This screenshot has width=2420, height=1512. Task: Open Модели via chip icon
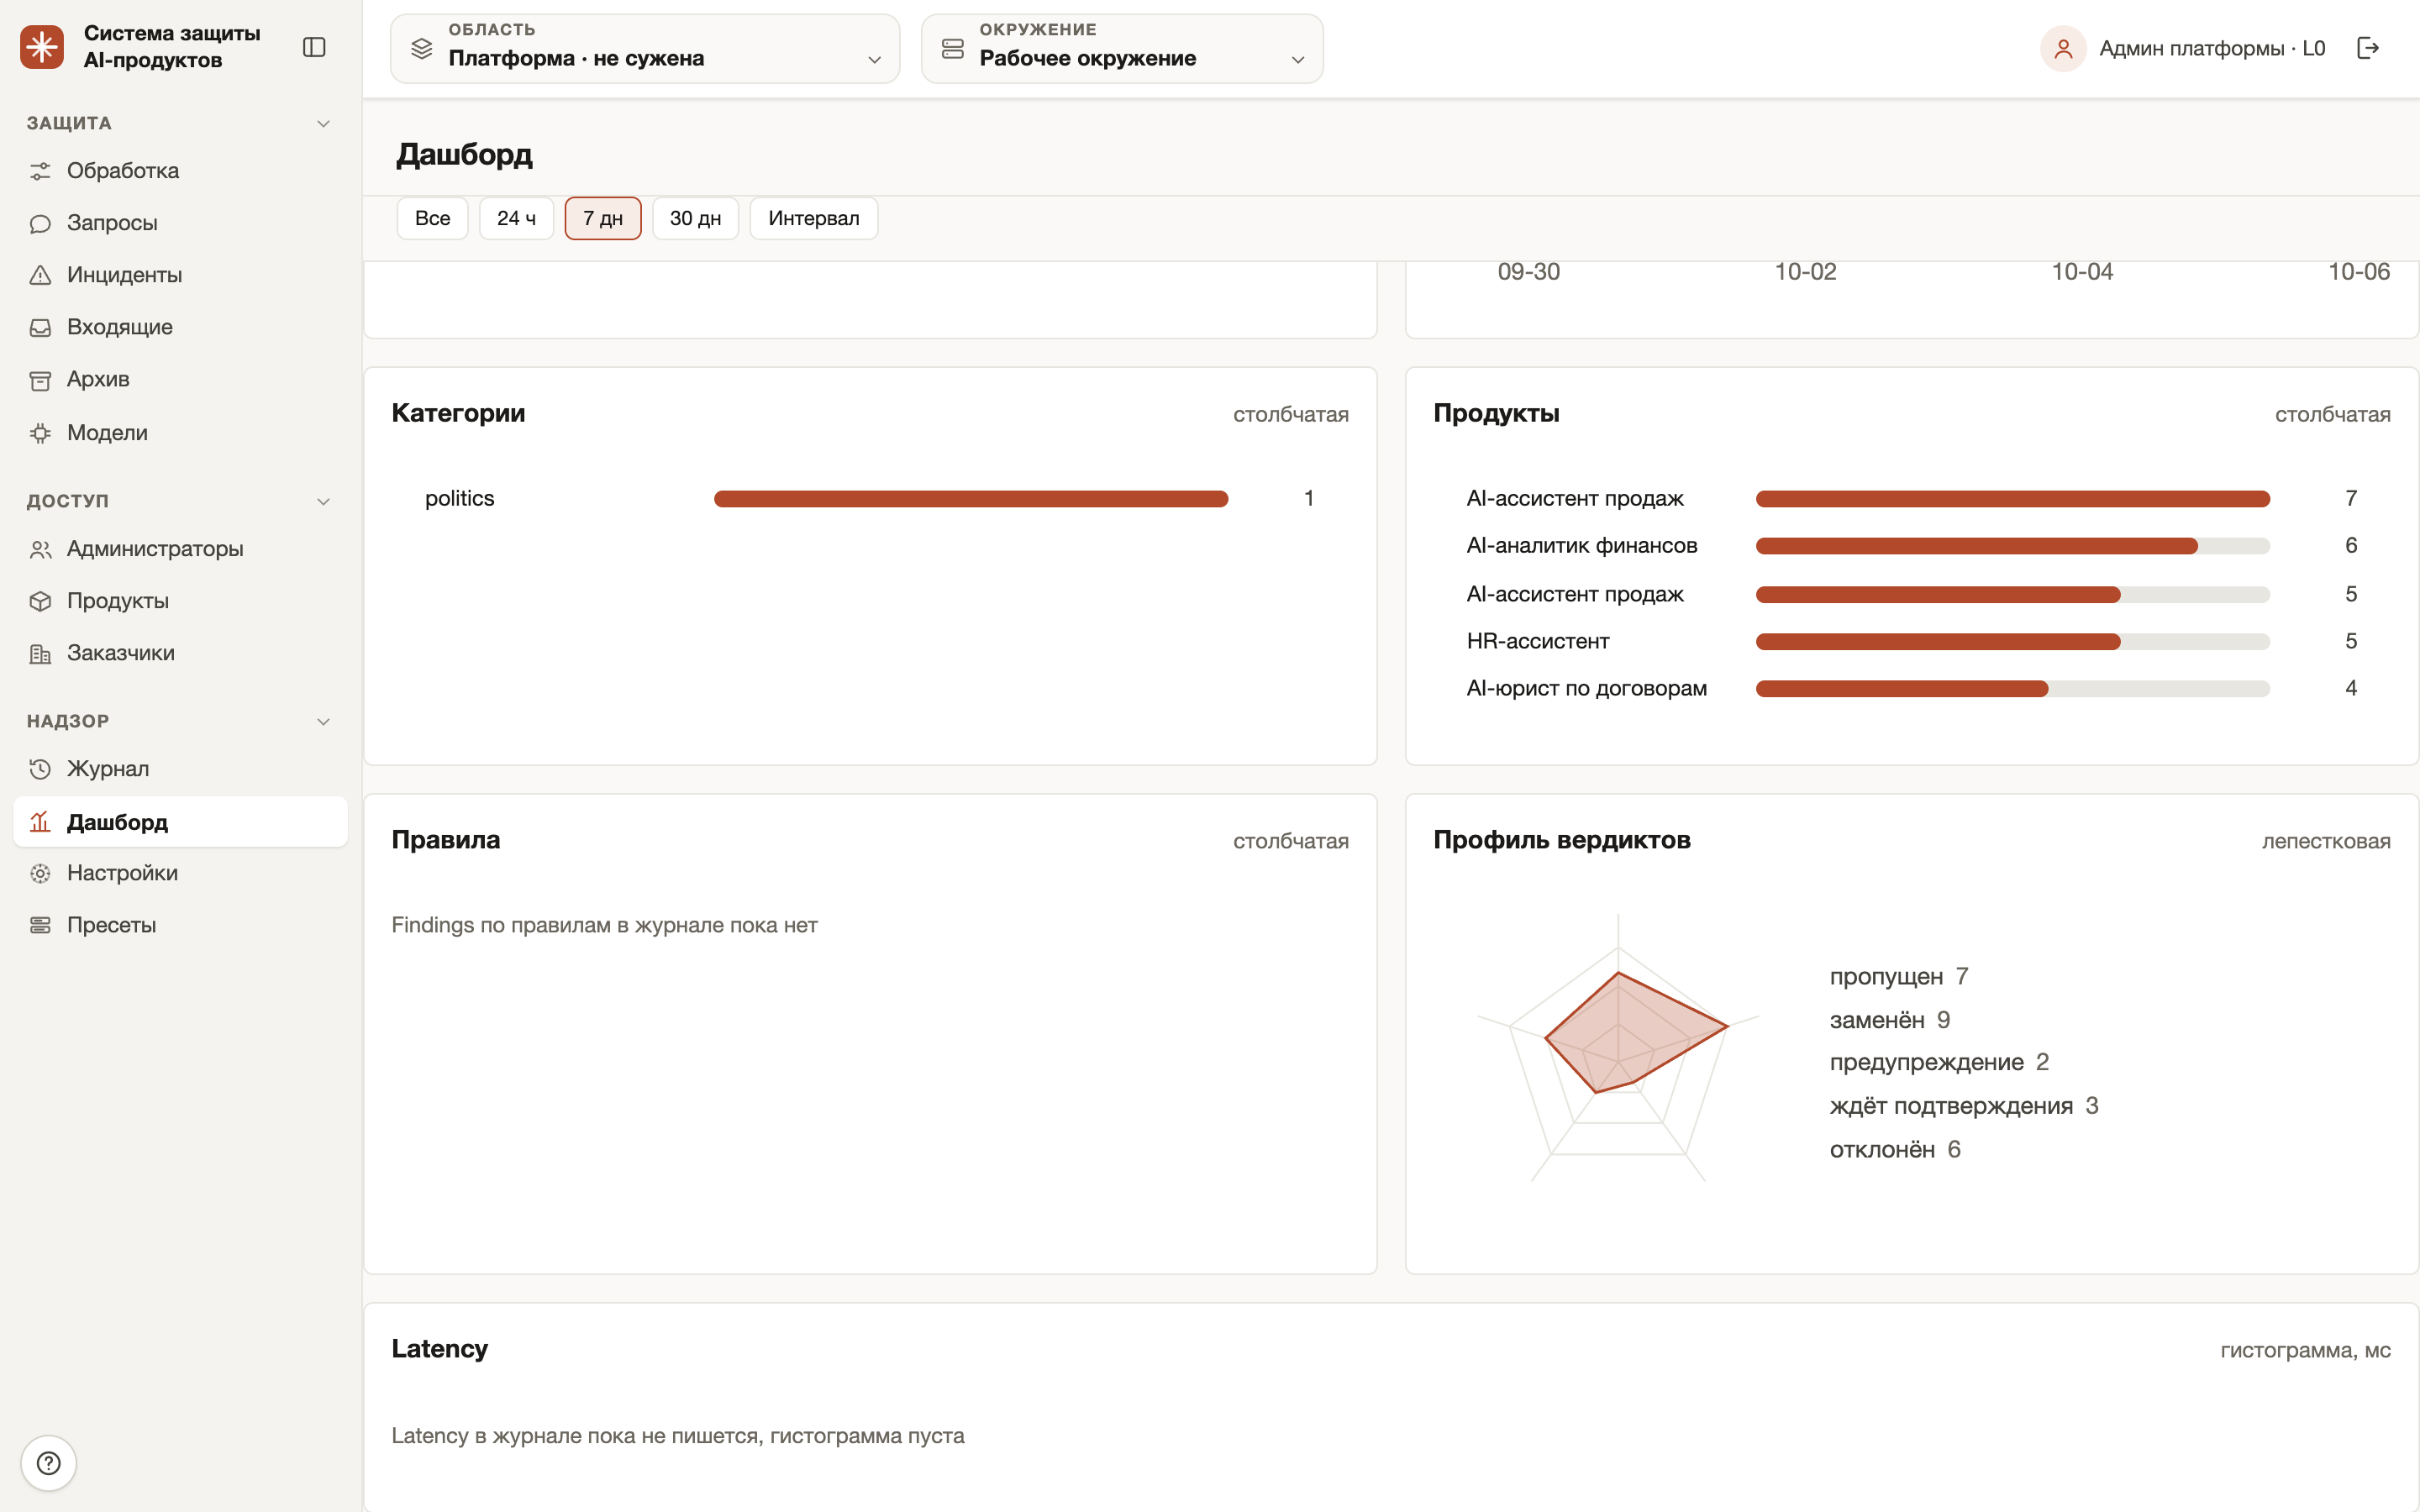click(40, 433)
